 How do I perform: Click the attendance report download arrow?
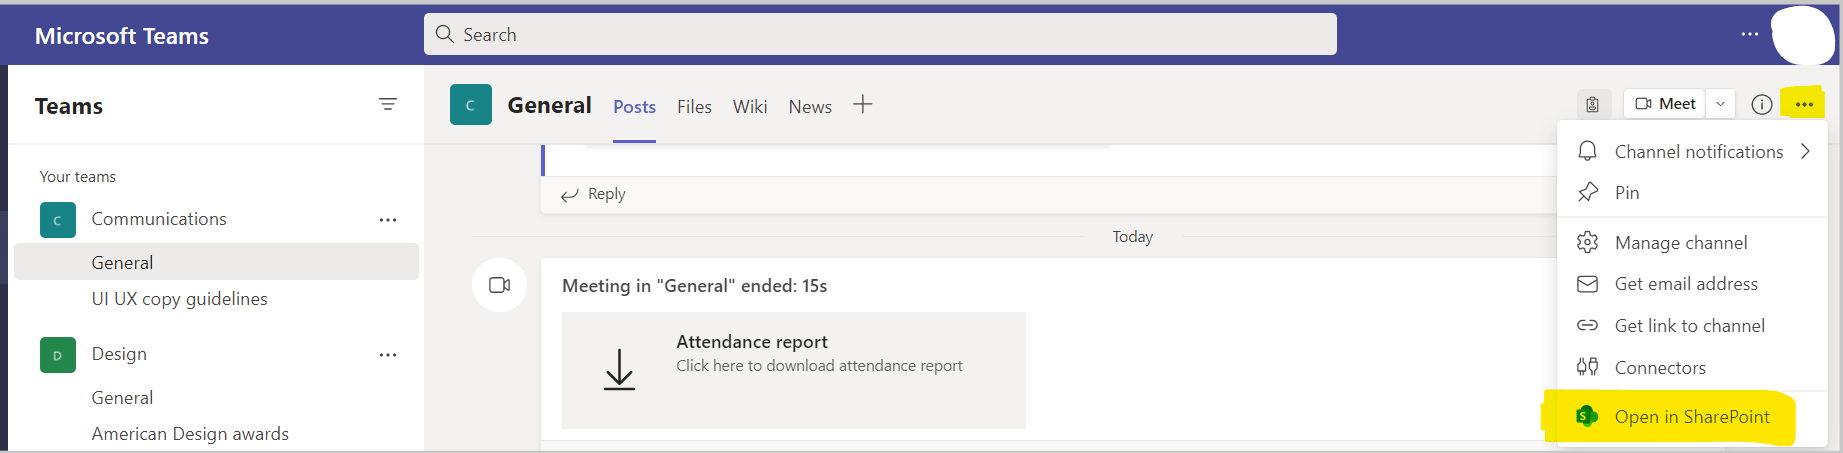point(619,369)
